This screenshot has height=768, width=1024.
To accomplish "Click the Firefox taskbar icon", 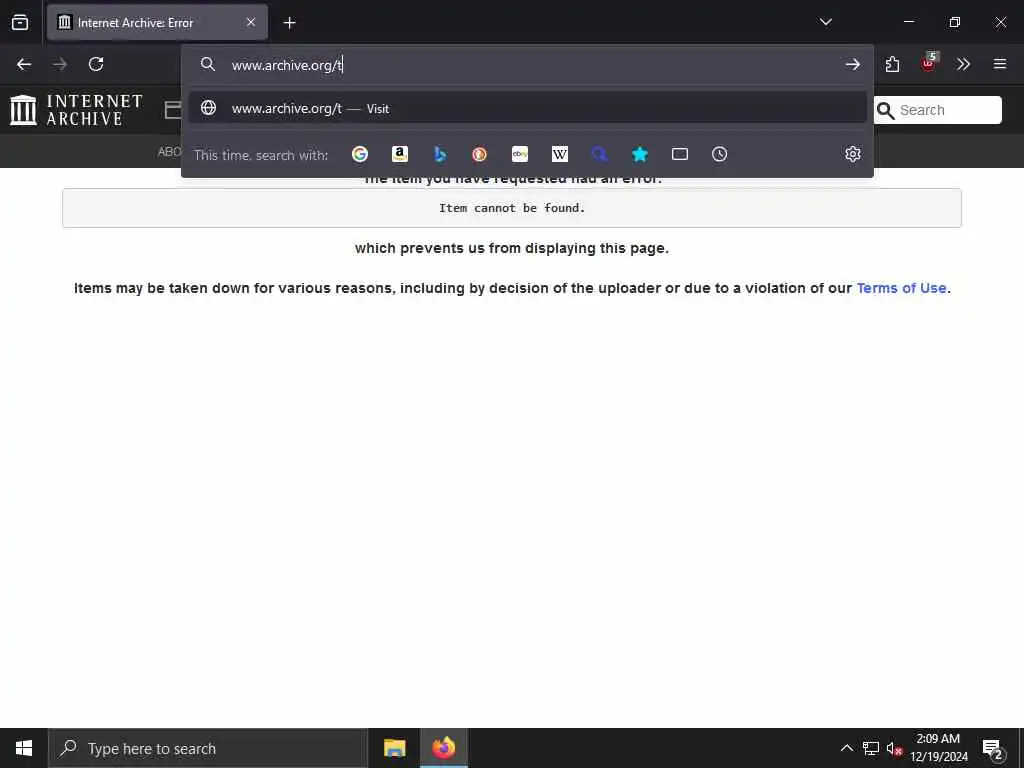I will [443, 748].
